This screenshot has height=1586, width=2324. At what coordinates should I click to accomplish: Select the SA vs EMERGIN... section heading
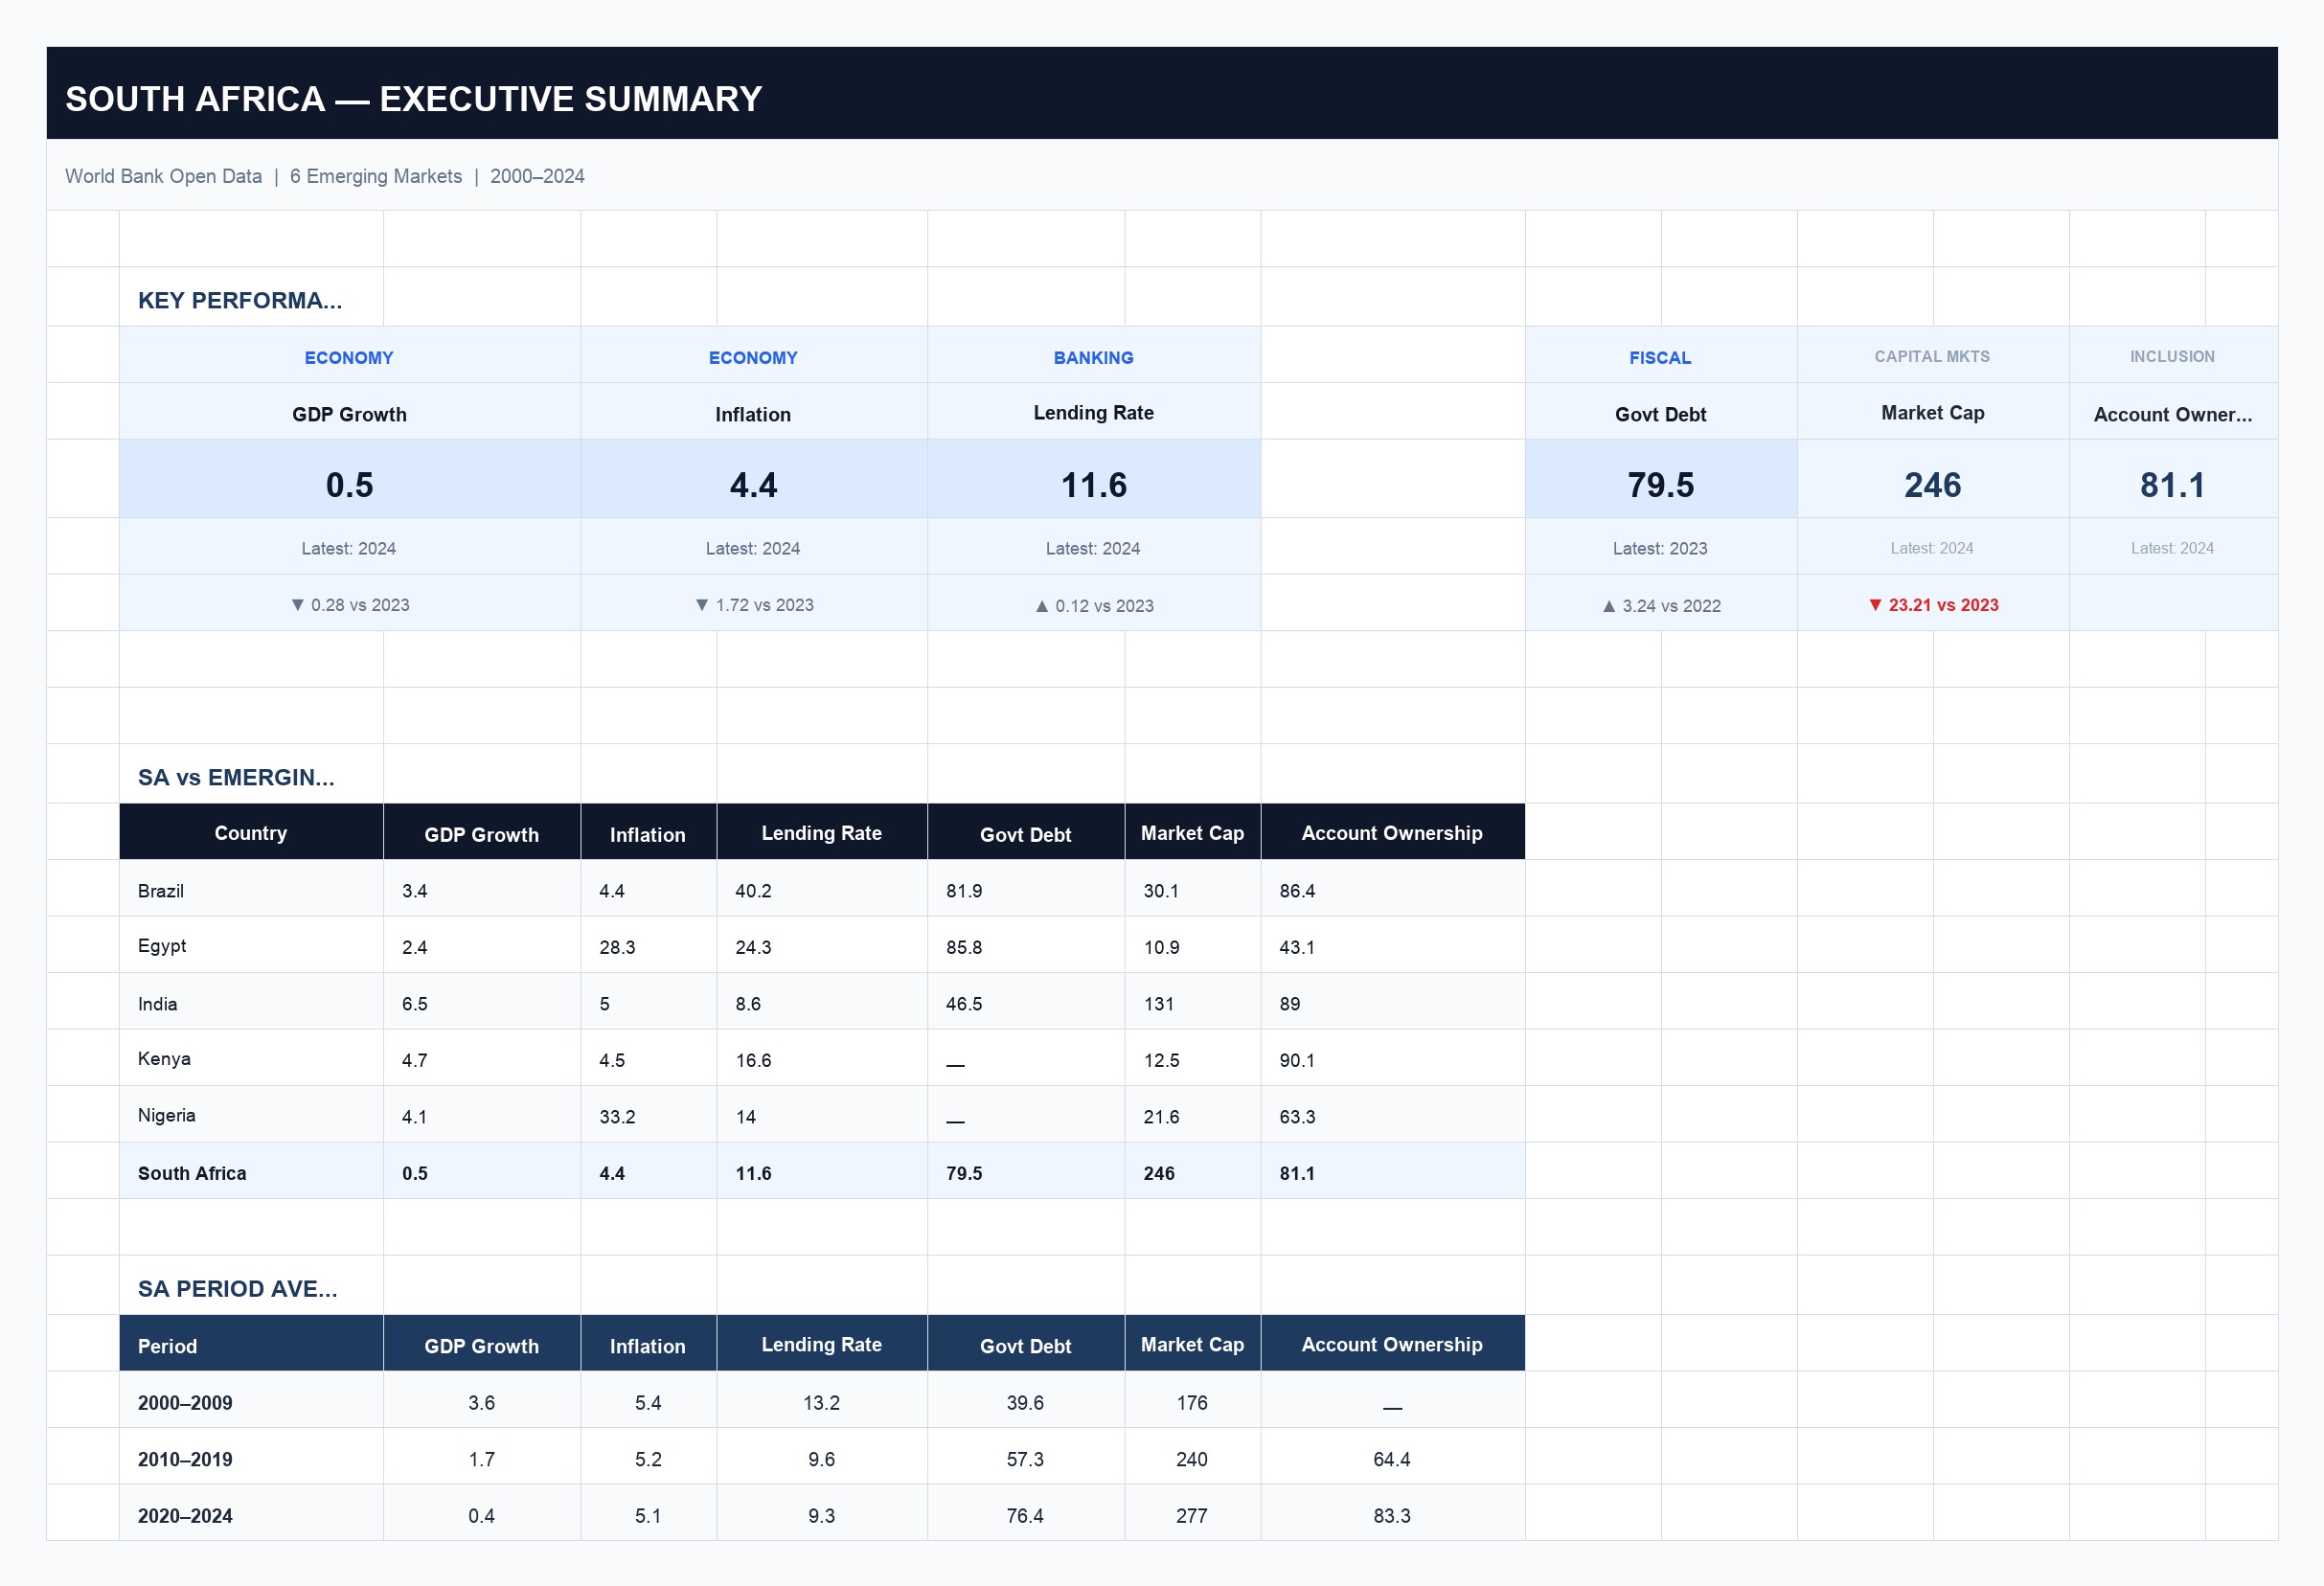pos(236,777)
